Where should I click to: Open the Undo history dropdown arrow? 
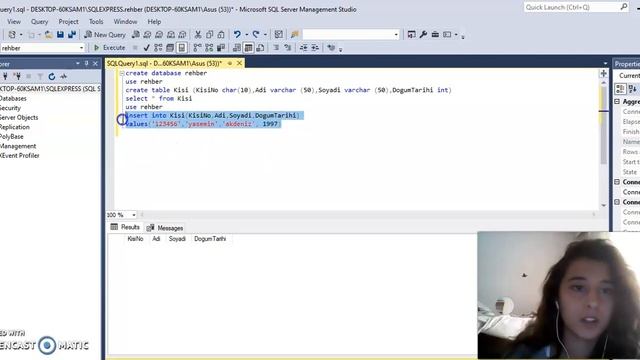point(247,35)
